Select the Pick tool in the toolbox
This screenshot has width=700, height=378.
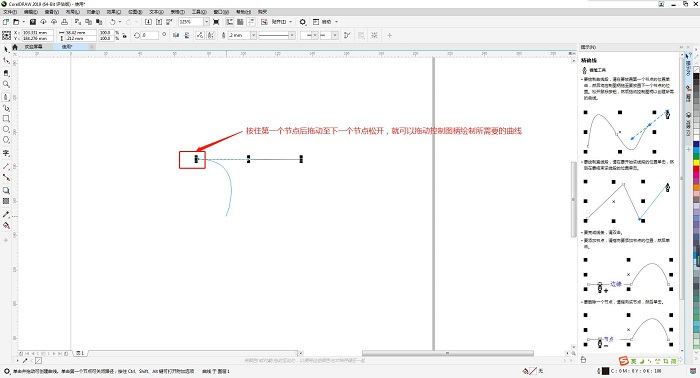click(x=6, y=49)
